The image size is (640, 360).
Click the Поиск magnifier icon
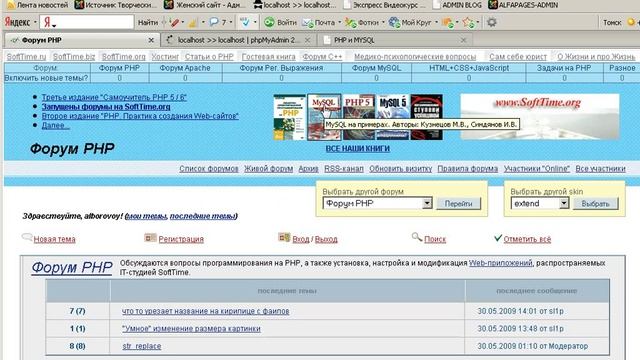click(x=417, y=237)
